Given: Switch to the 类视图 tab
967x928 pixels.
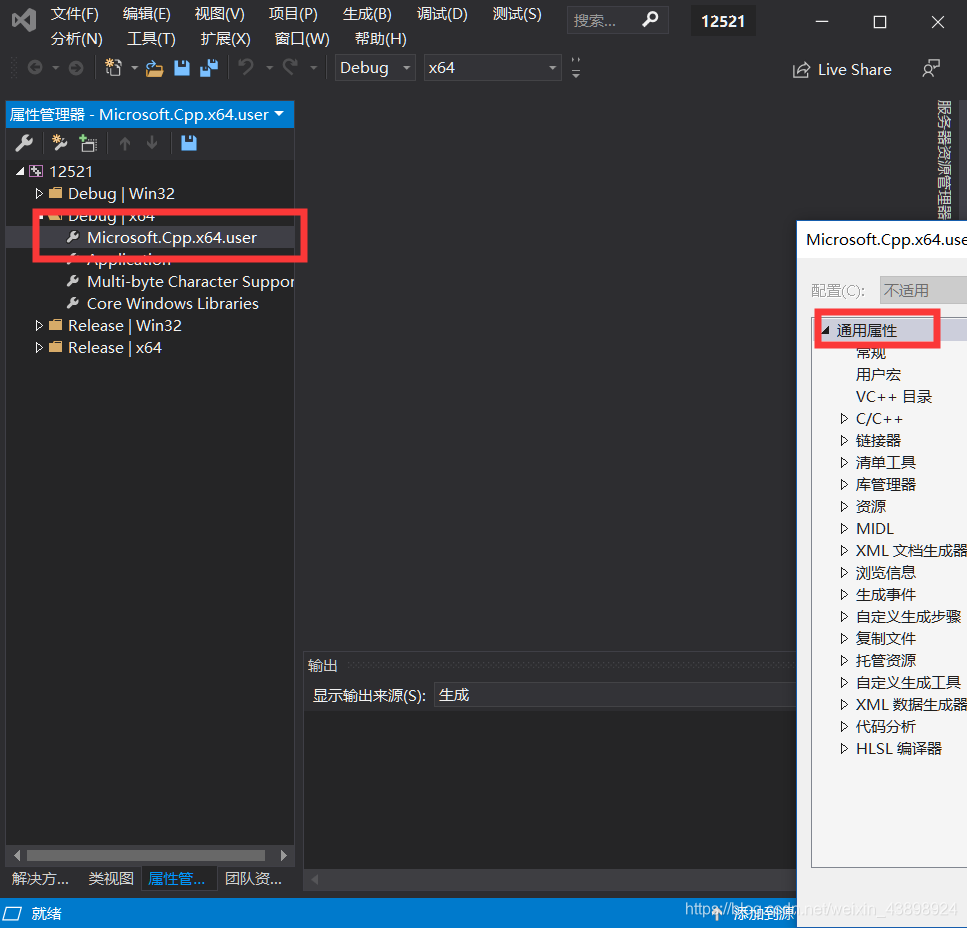Looking at the screenshot, I should (x=111, y=878).
